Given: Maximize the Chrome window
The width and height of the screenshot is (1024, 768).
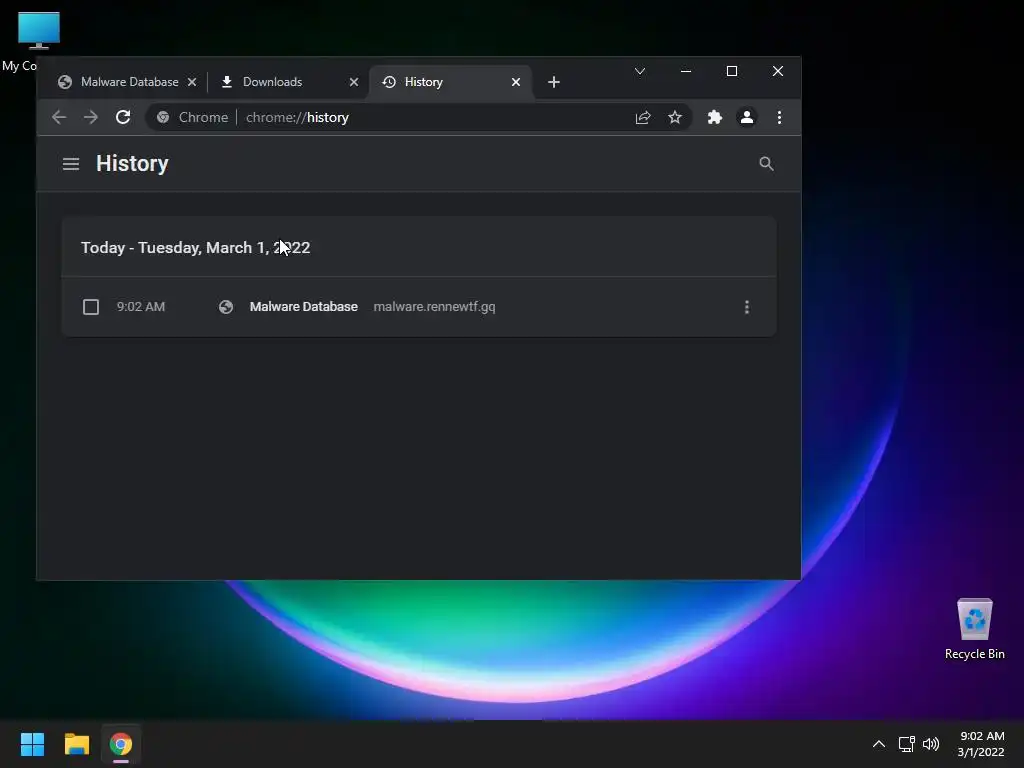Looking at the screenshot, I should 731,71.
